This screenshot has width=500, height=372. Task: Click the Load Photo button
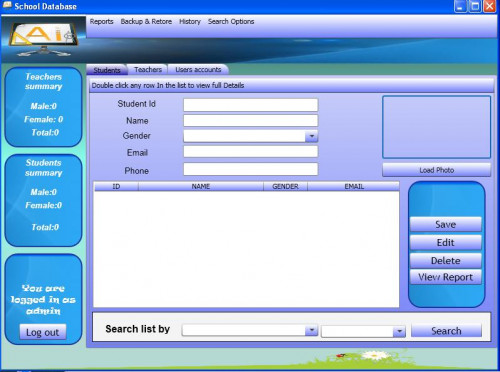(x=436, y=170)
